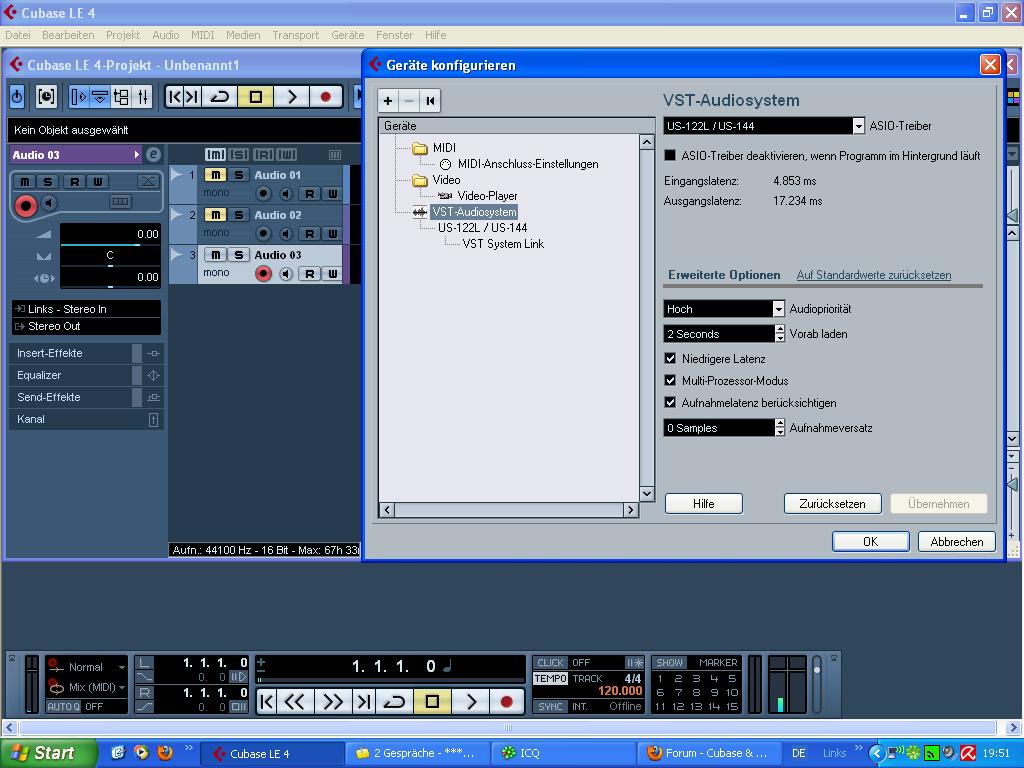Open the ASIO-Treiber dropdown

point(858,126)
